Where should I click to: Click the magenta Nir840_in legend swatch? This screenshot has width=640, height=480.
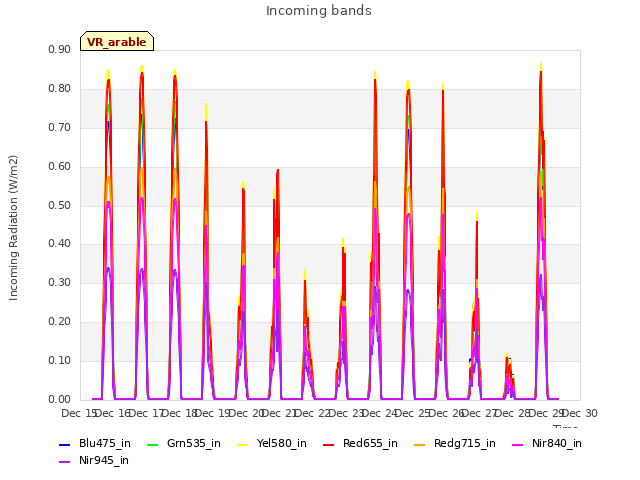[x=518, y=444]
